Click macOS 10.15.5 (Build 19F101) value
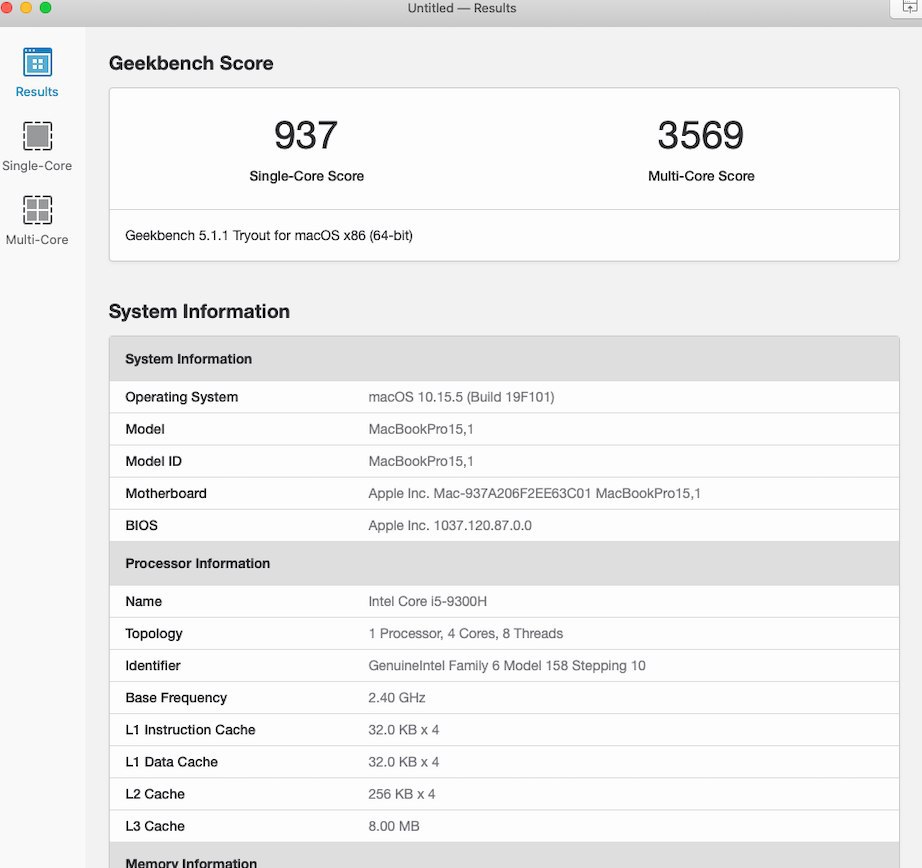 point(461,397)
